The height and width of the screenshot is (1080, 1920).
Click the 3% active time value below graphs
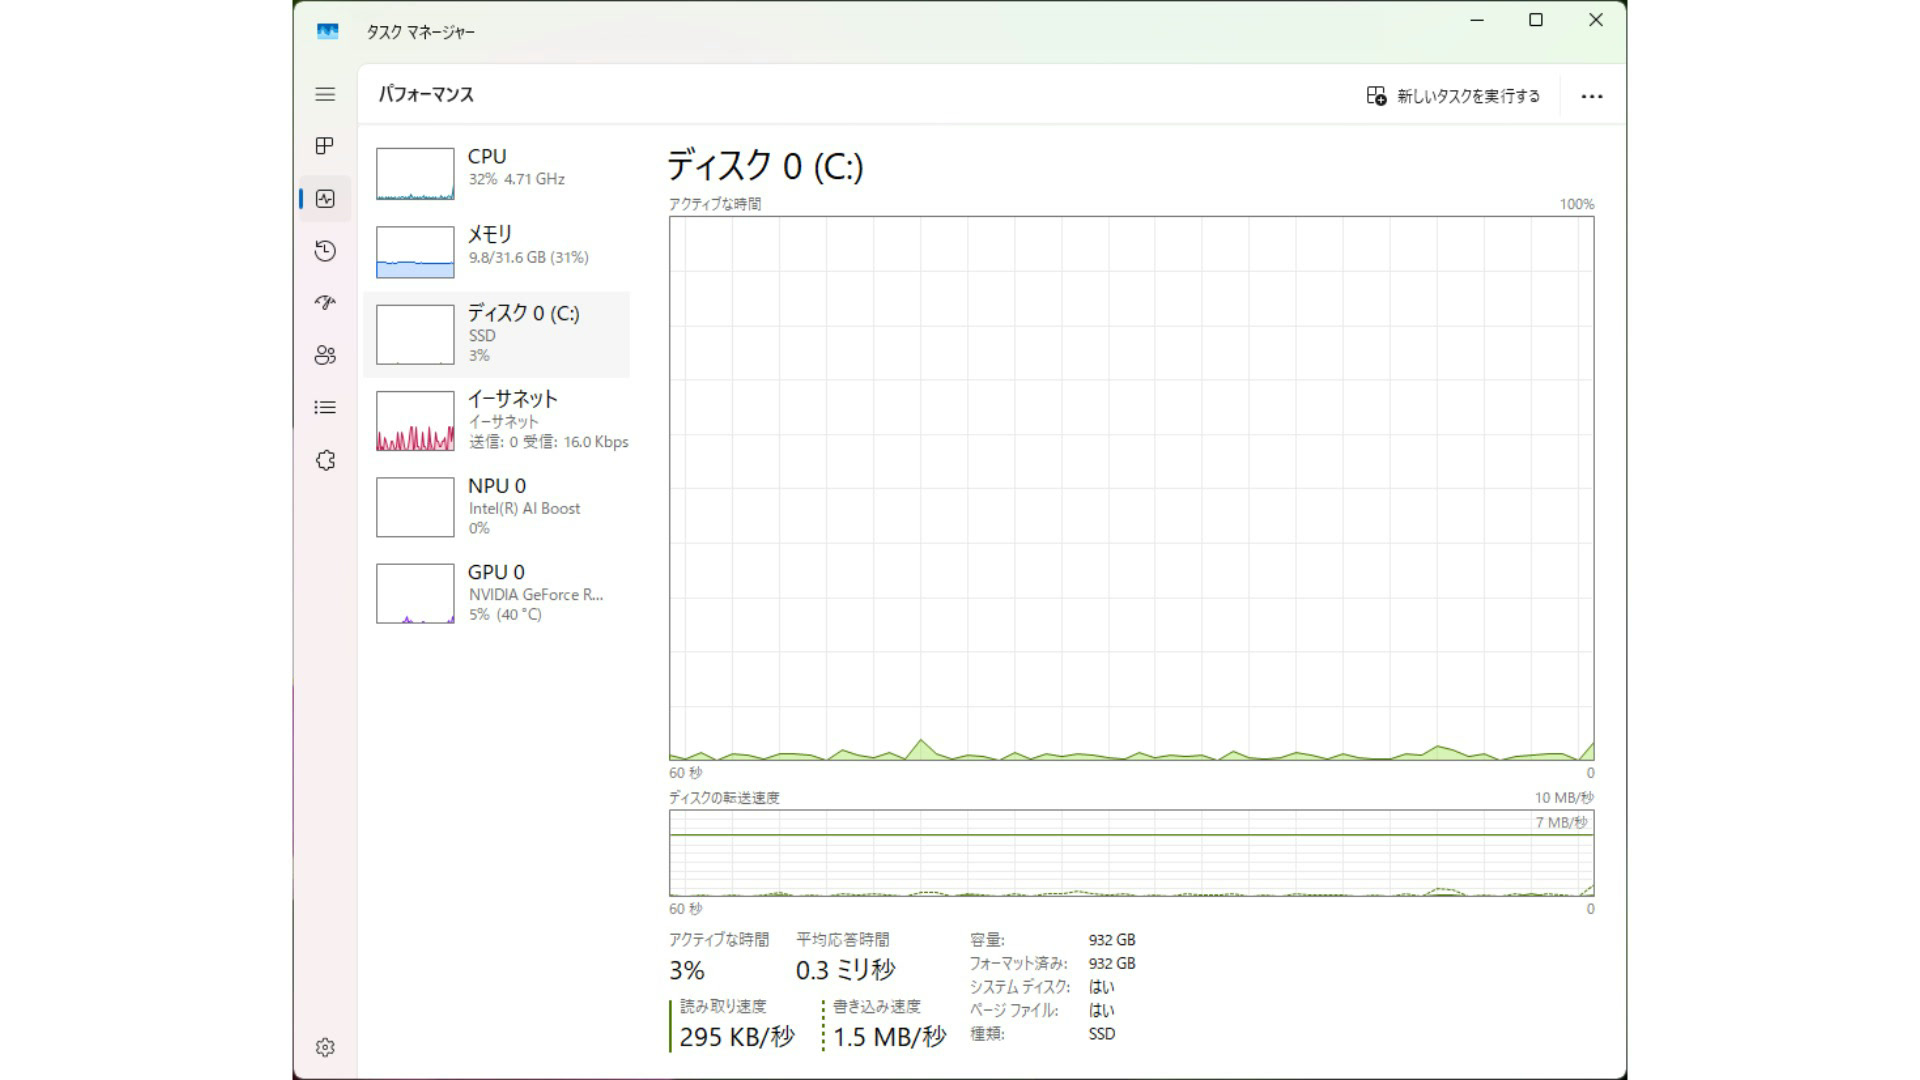[687, 970]
